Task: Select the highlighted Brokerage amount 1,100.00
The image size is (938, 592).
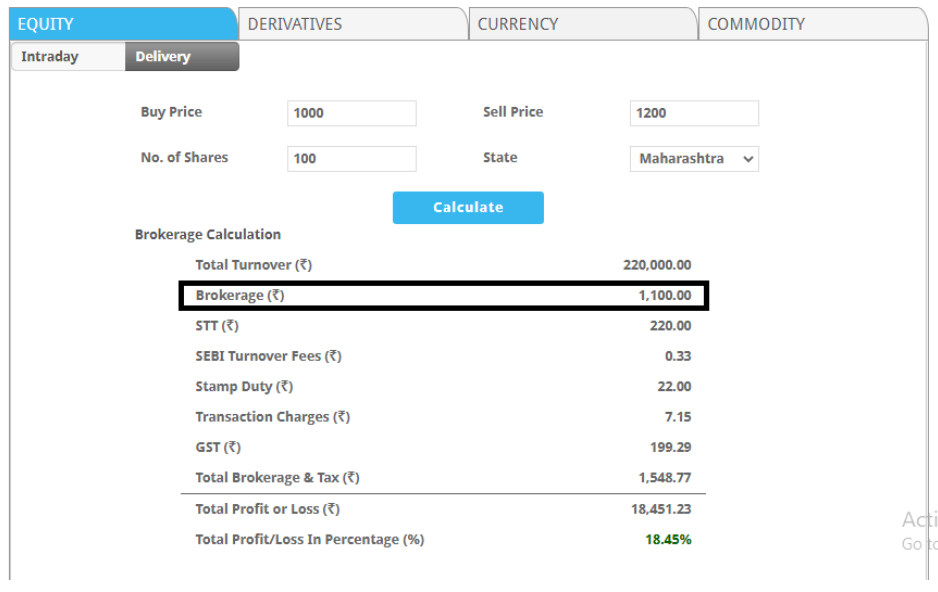Action: tap(664, 296)
